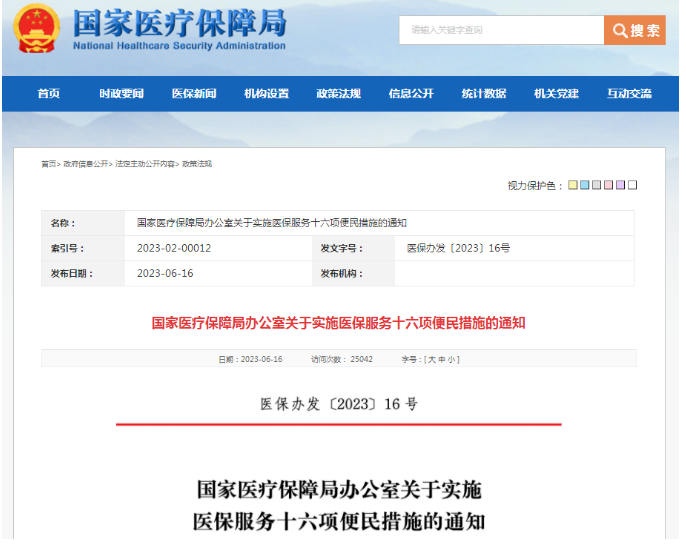Select the white eye-protection color swatch
686x546 pixels.
click(x=633, y=185)
